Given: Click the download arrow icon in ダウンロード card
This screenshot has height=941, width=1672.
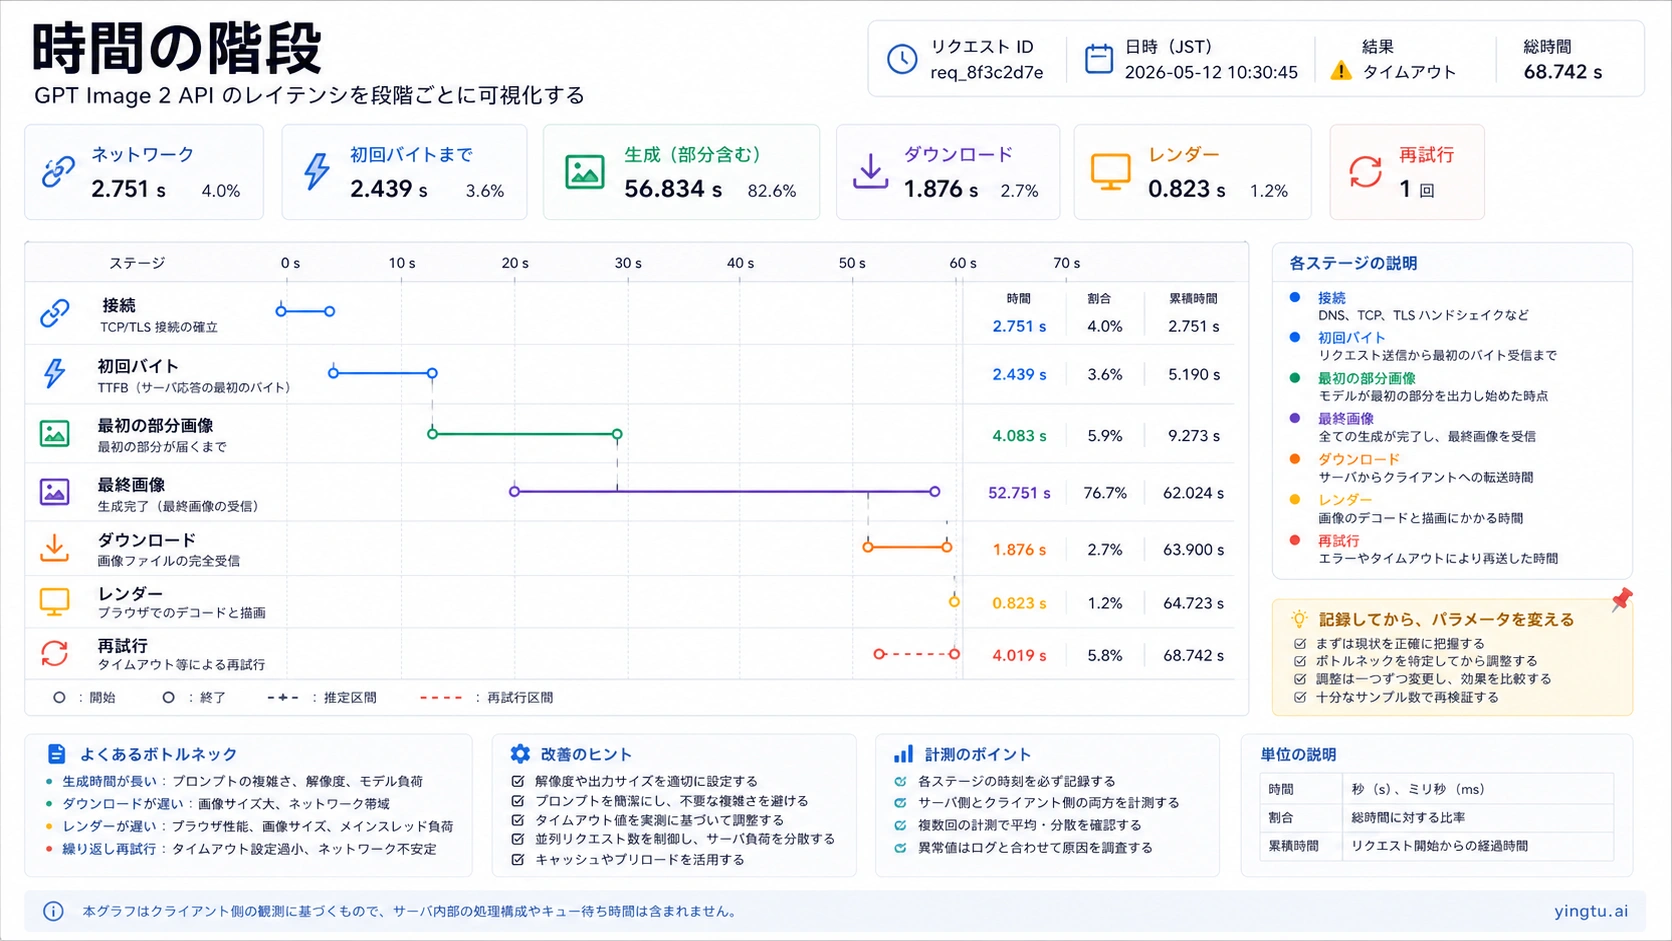Looking at the screenshot, I should point(870,171).
